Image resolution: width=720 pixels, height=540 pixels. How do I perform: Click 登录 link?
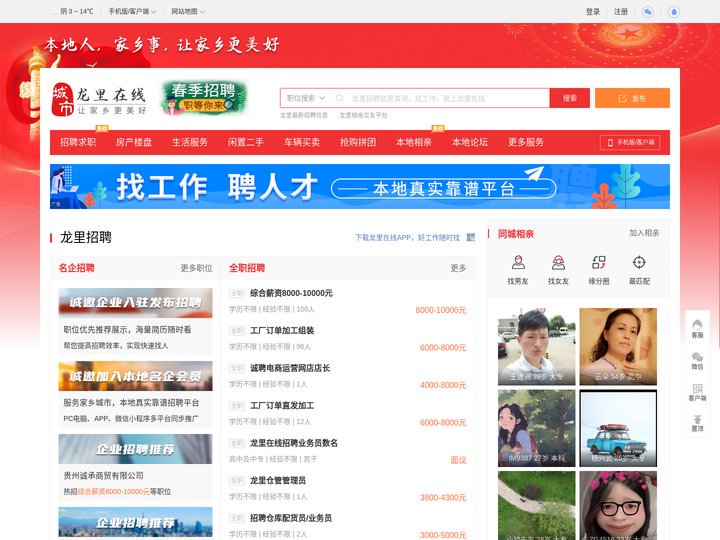(x=593, y=11)
